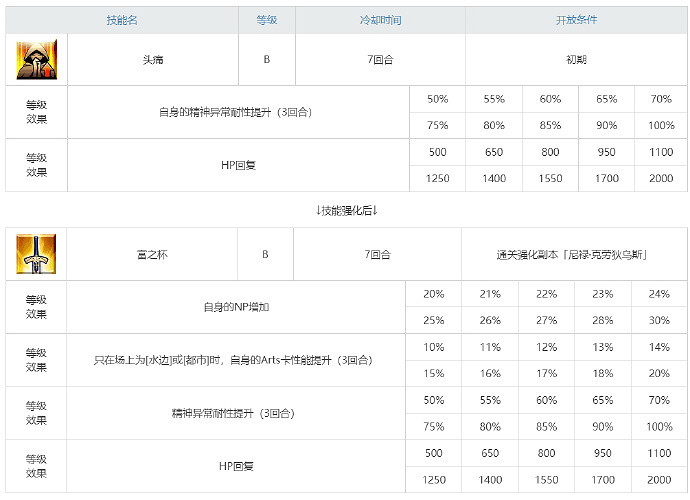
Task: Click the 18% Arts value
Action: (603, 374)
